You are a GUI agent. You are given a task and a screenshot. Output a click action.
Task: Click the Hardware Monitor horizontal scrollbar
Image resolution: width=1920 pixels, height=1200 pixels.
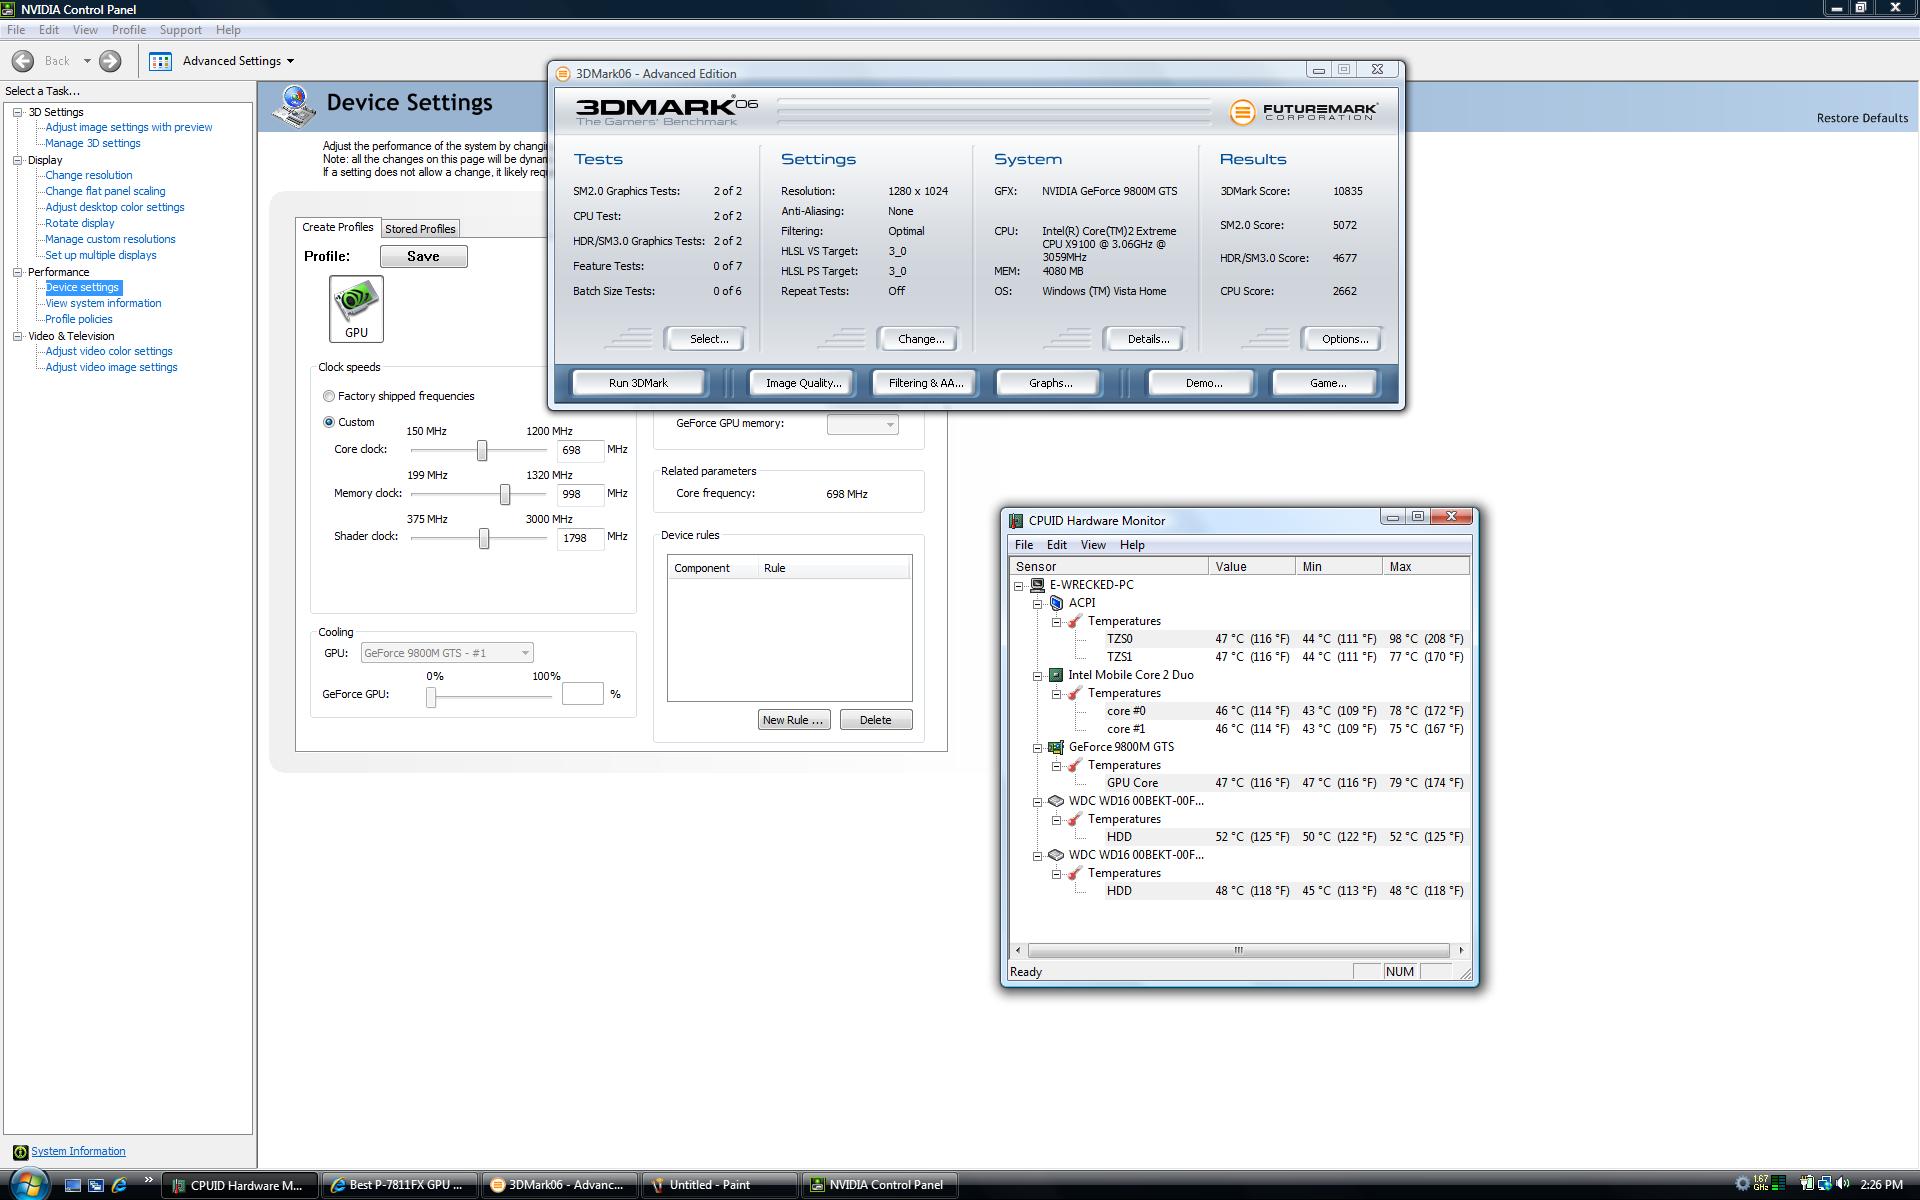click(x=1238, y=950)
